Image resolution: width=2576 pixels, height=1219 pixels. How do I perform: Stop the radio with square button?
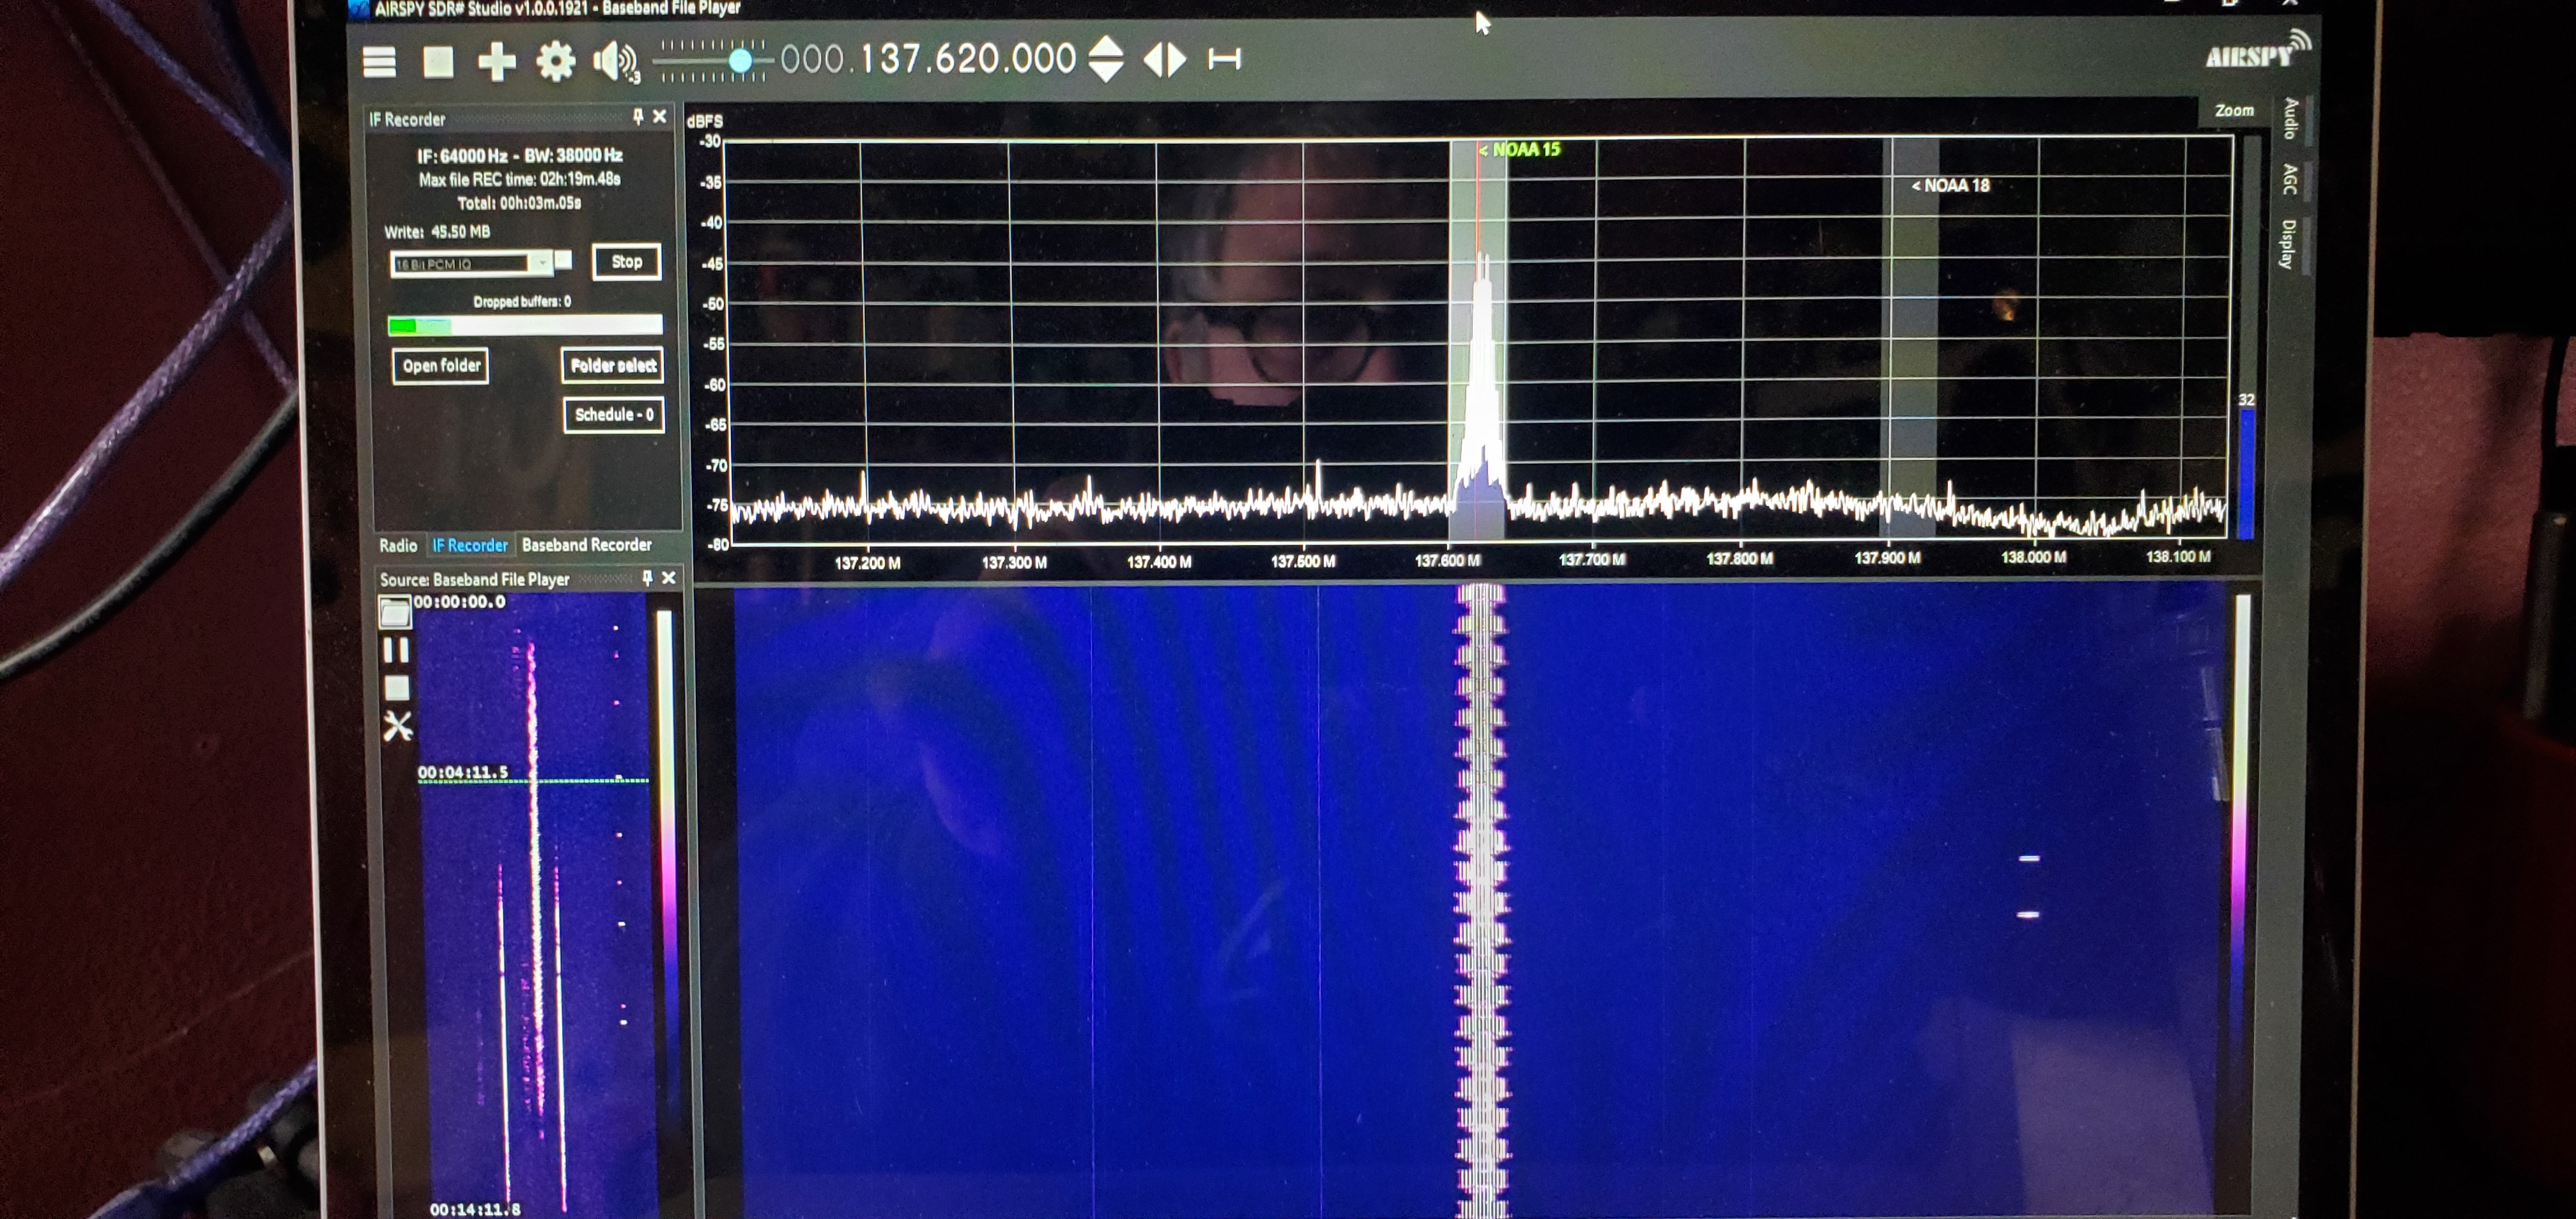(438, 62)
